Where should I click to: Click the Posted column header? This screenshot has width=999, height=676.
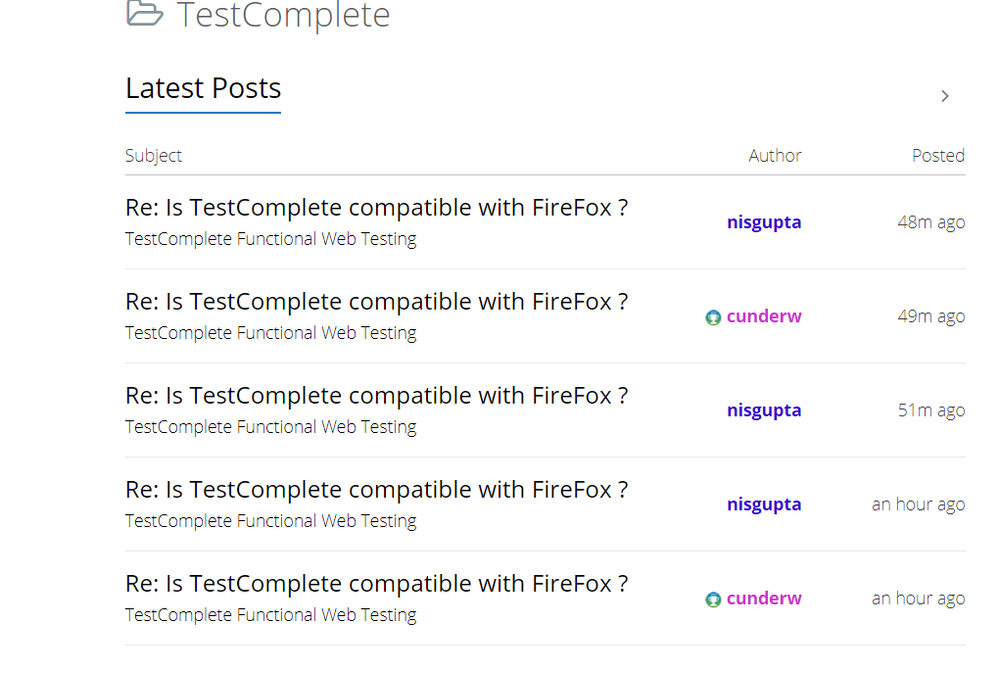point(938,156)
